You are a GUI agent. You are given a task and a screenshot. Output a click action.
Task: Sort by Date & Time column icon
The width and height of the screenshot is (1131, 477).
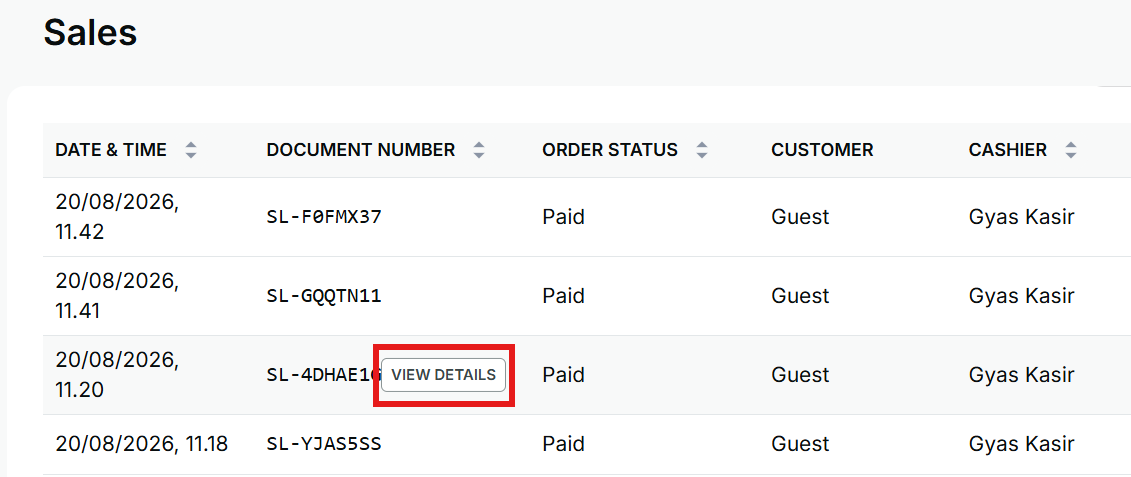pyautogui.click(x=190, y=150)
